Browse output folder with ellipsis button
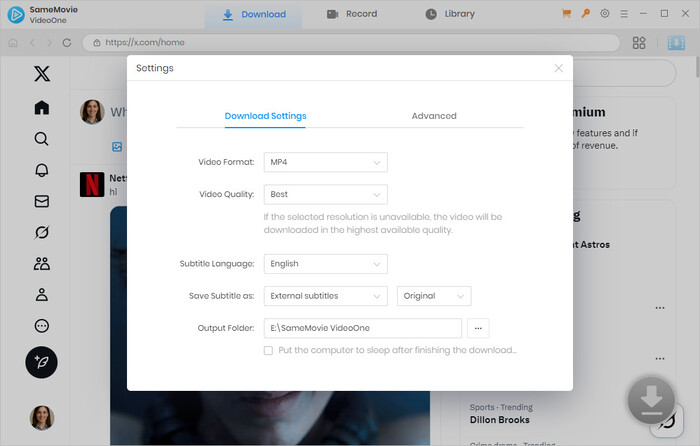This screenshot has width=700, height=446. coord(478,328)
